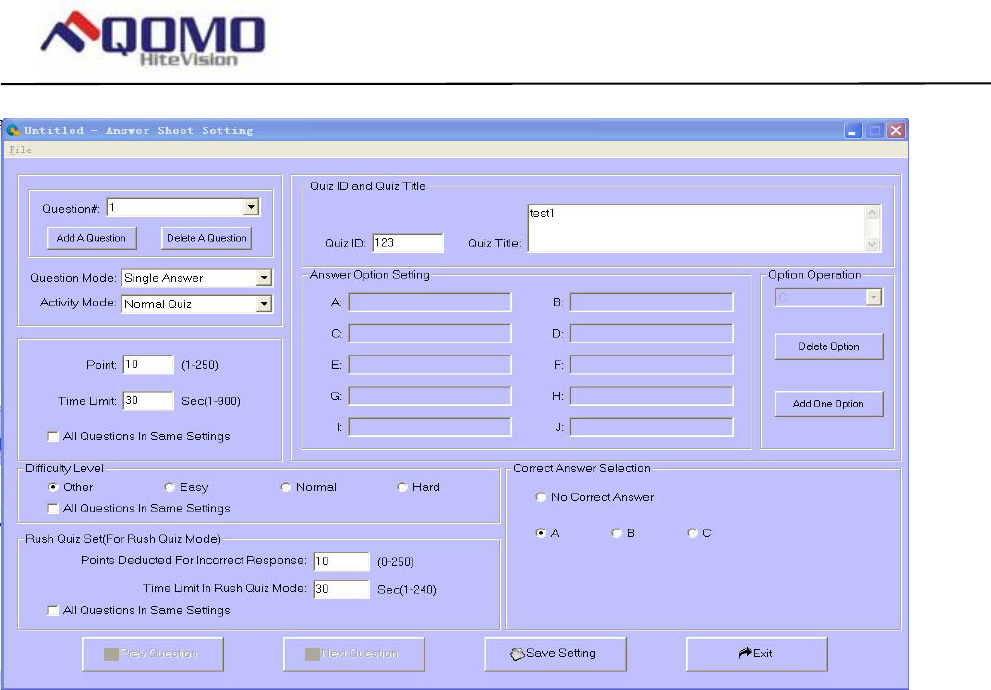
Task: Click the Delete Option button
Action: (x=829, y=346)
